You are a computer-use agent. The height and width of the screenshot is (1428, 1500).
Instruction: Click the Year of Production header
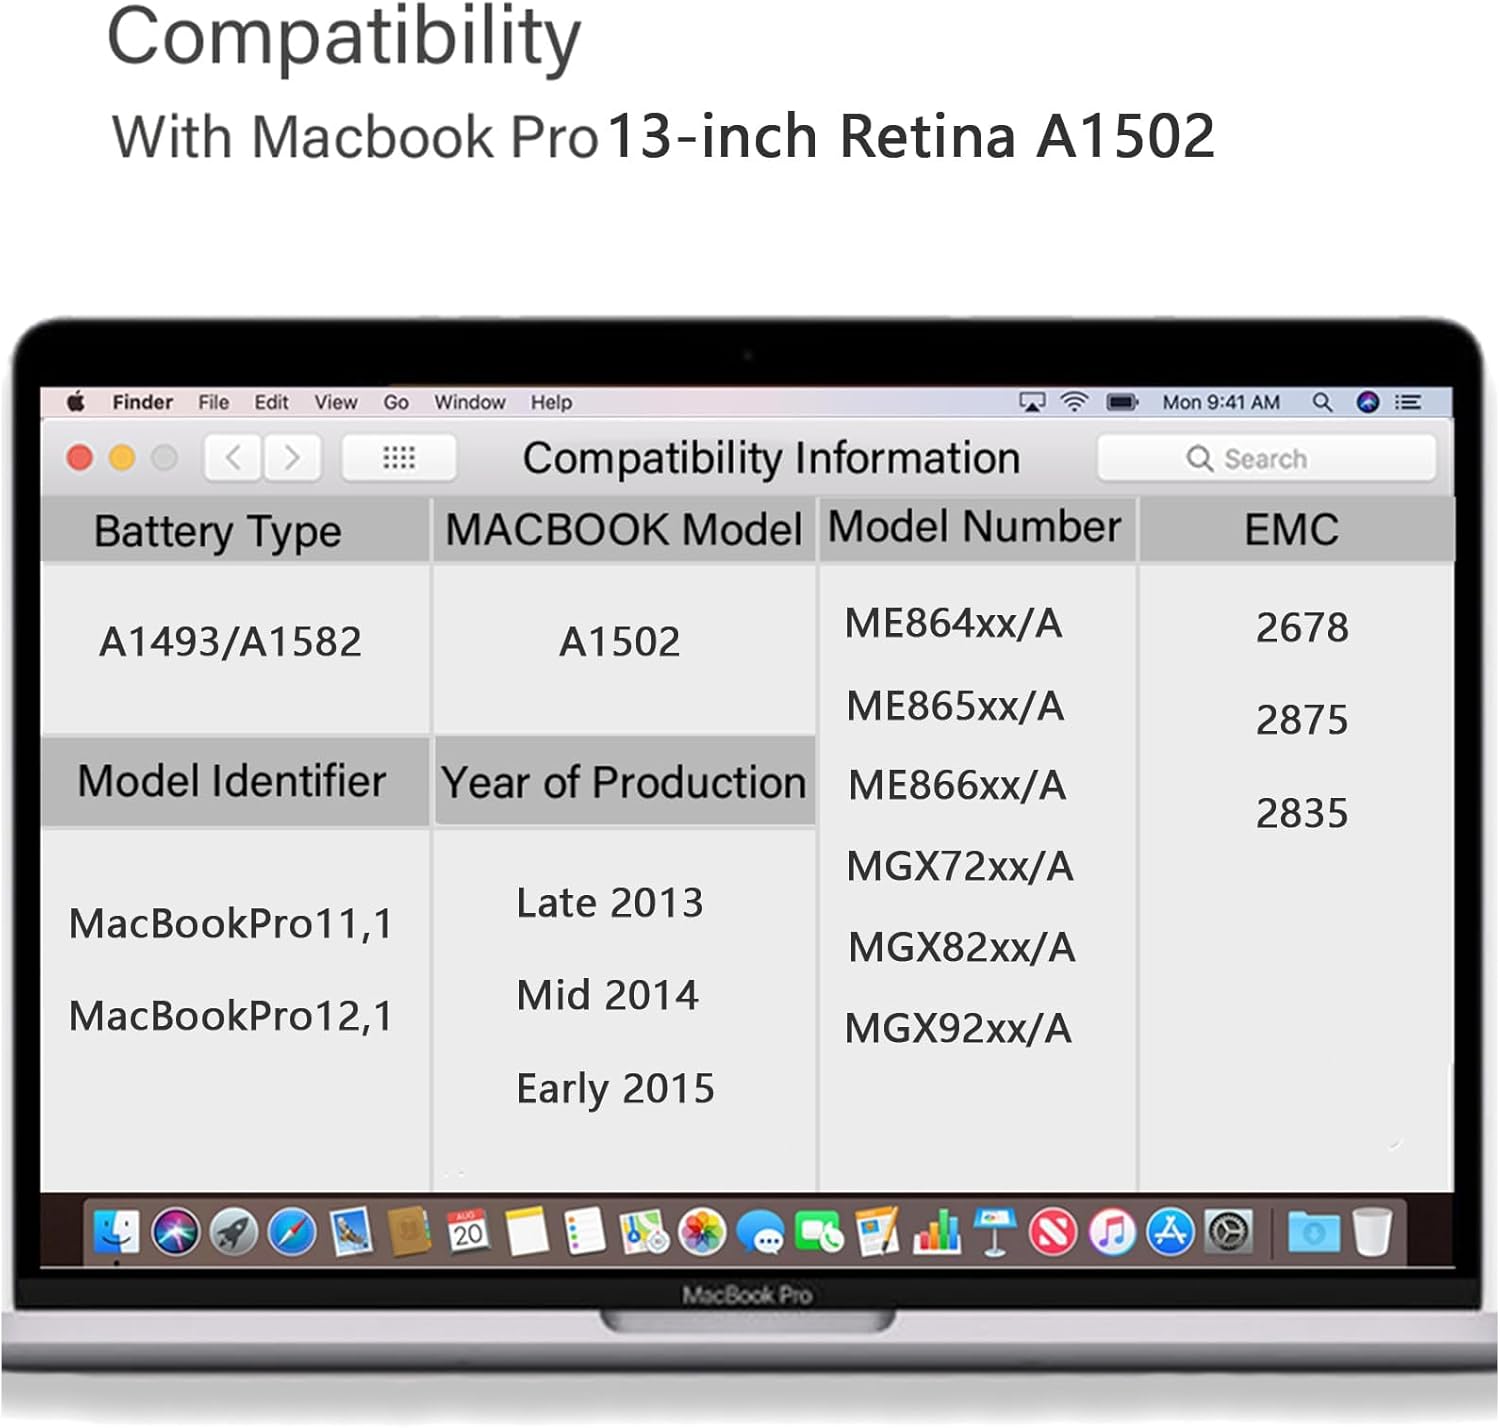[x=624, y=781]
